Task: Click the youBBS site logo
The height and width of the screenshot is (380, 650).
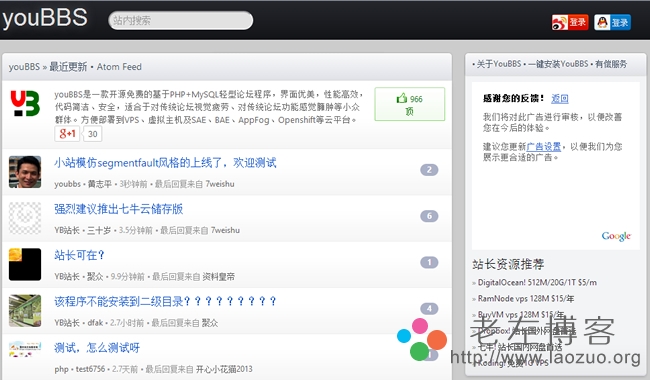Action: point(45,19)
